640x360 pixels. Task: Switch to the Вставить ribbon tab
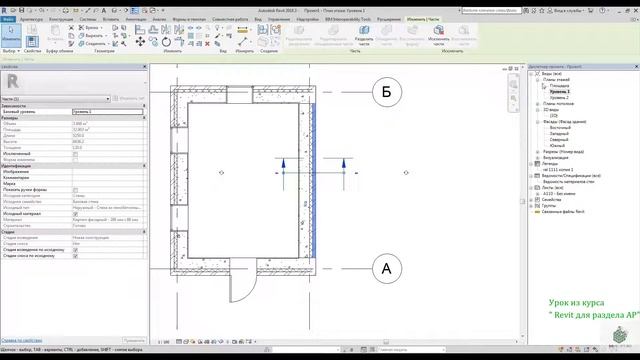point(111,19)
